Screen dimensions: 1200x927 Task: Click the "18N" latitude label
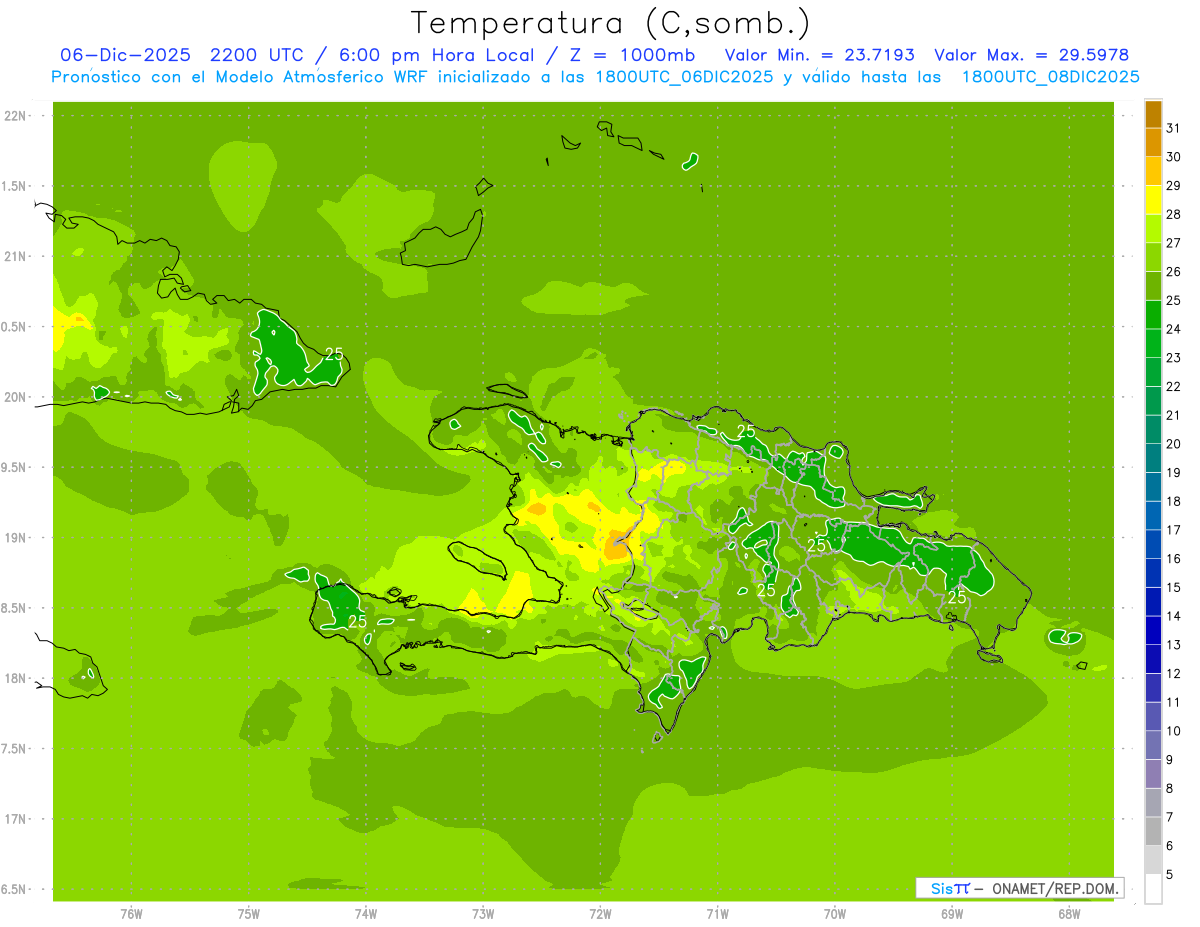point(17,678)
